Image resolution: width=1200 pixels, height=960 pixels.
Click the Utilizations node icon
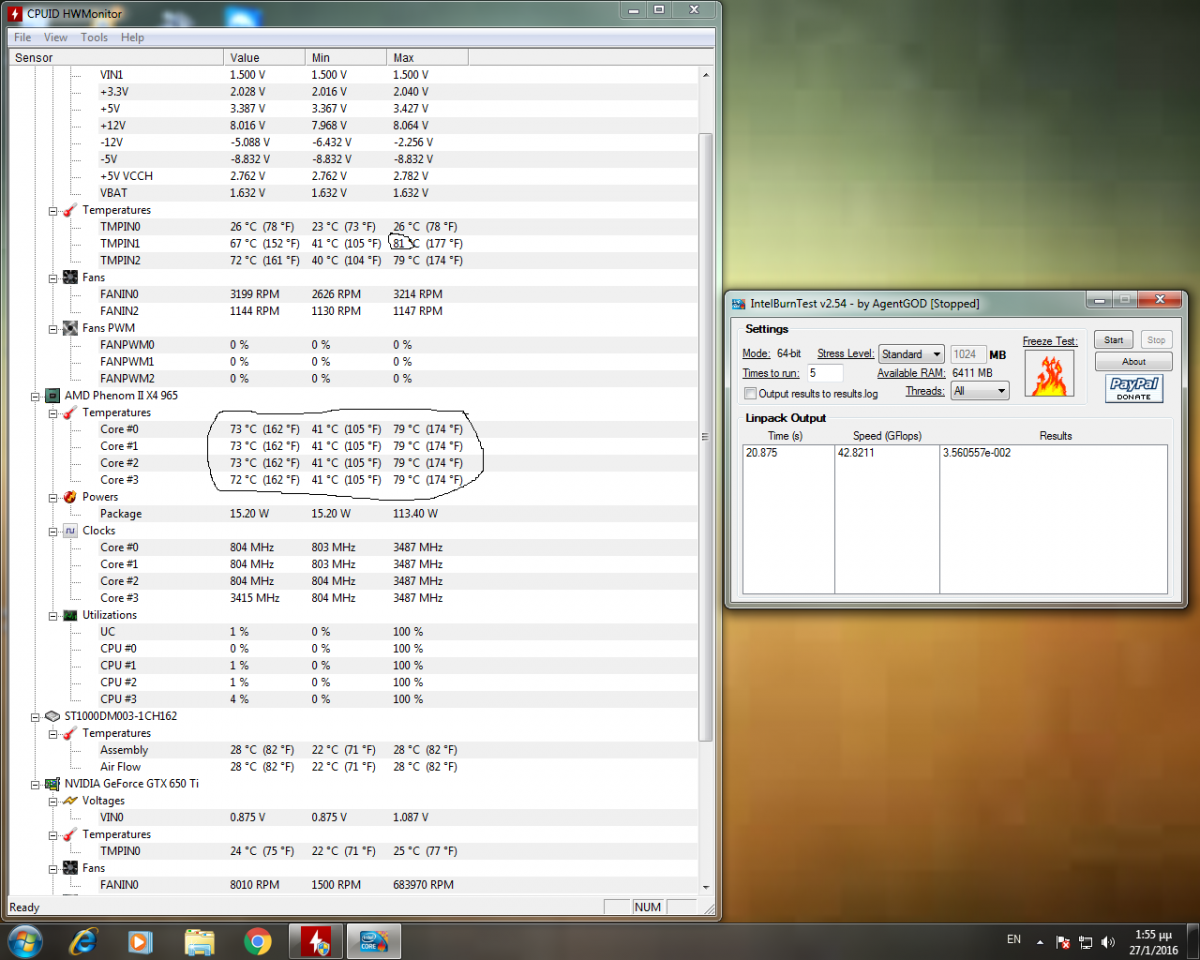70,615
